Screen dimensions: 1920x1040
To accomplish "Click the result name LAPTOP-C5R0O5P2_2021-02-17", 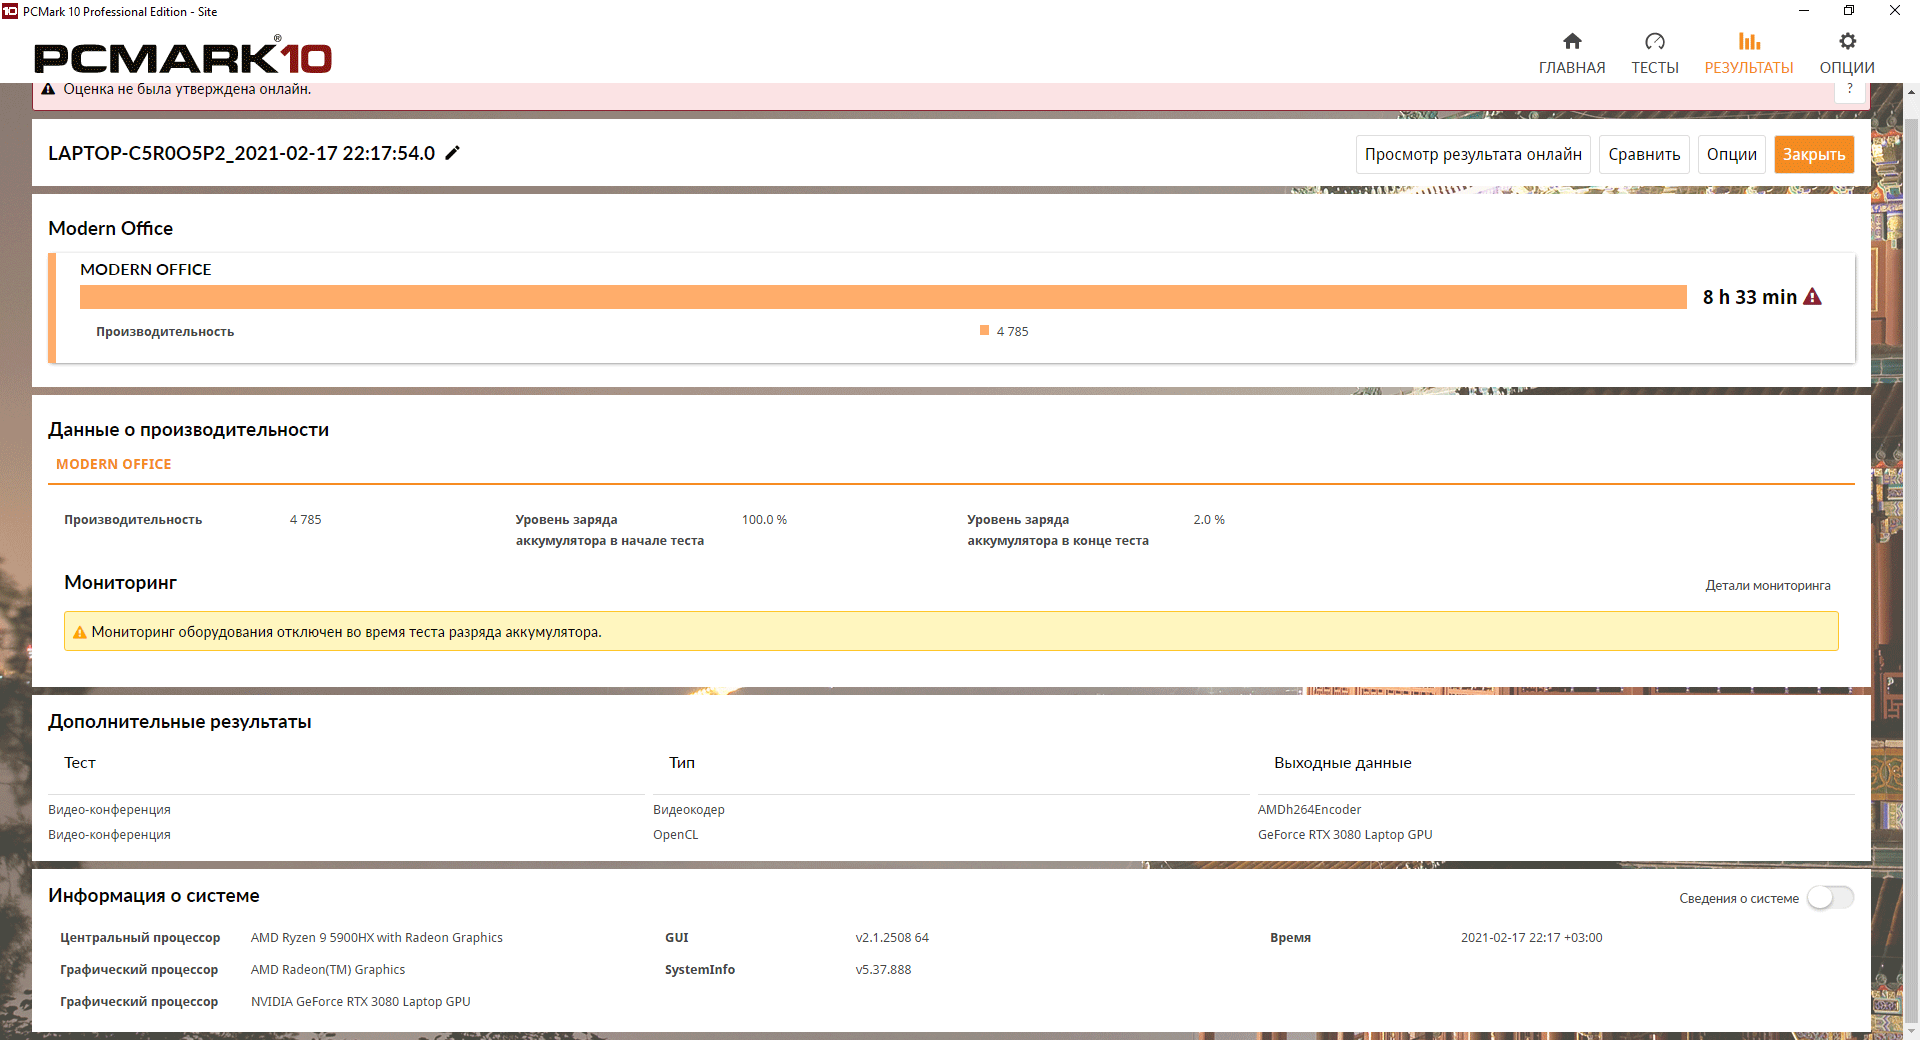I will 241,153.
